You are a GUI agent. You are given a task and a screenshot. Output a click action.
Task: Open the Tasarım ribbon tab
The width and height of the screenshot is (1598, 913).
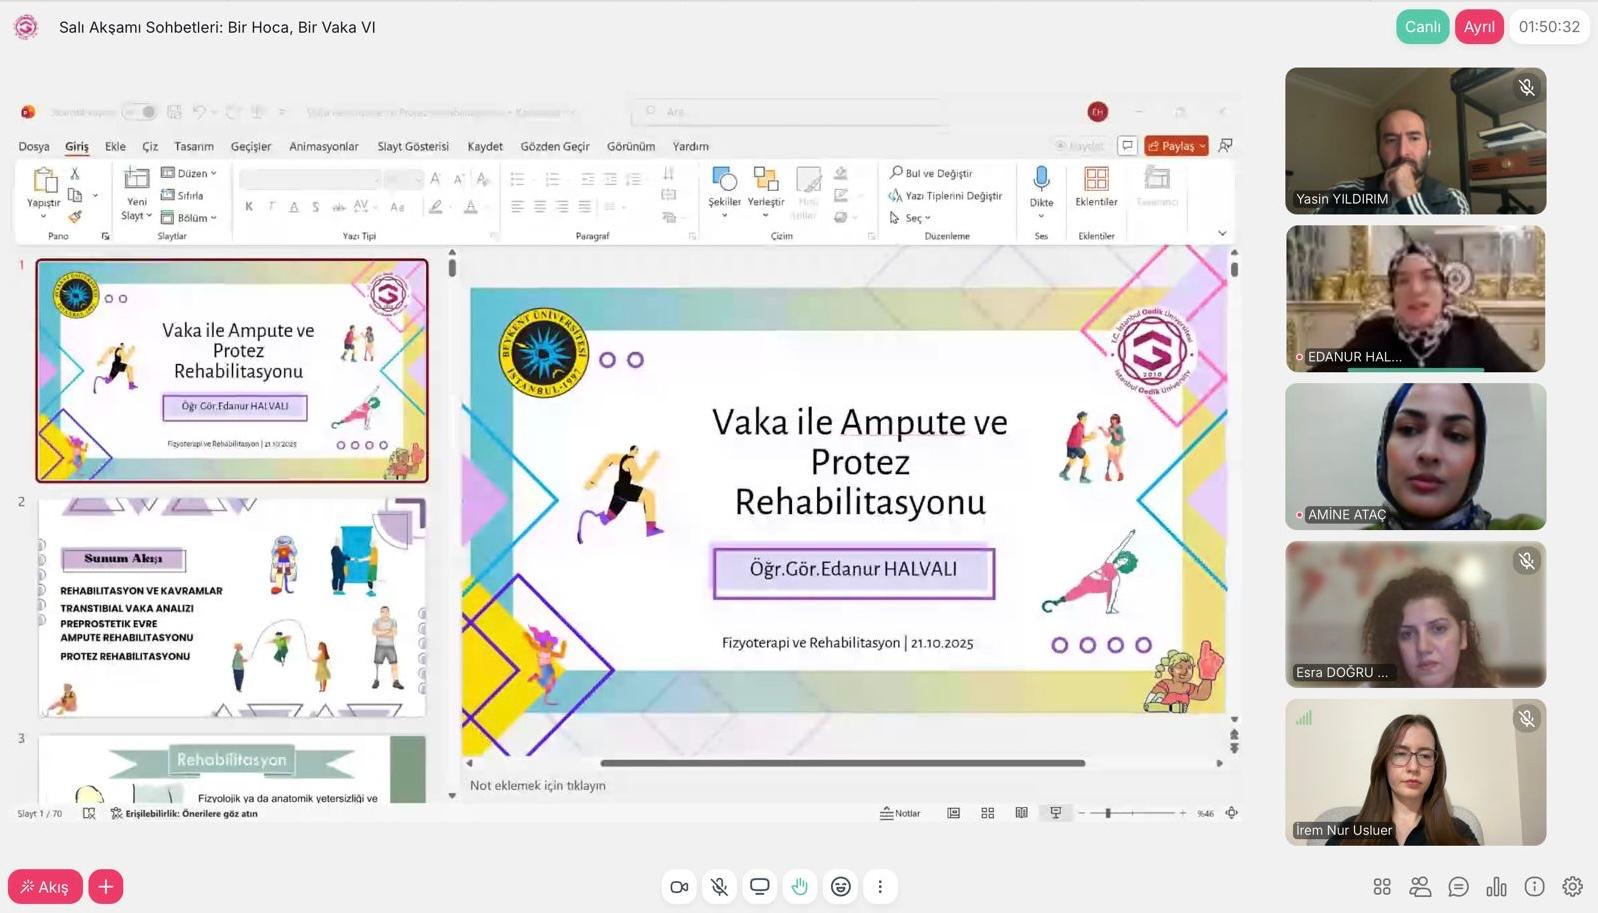(193, 146)
